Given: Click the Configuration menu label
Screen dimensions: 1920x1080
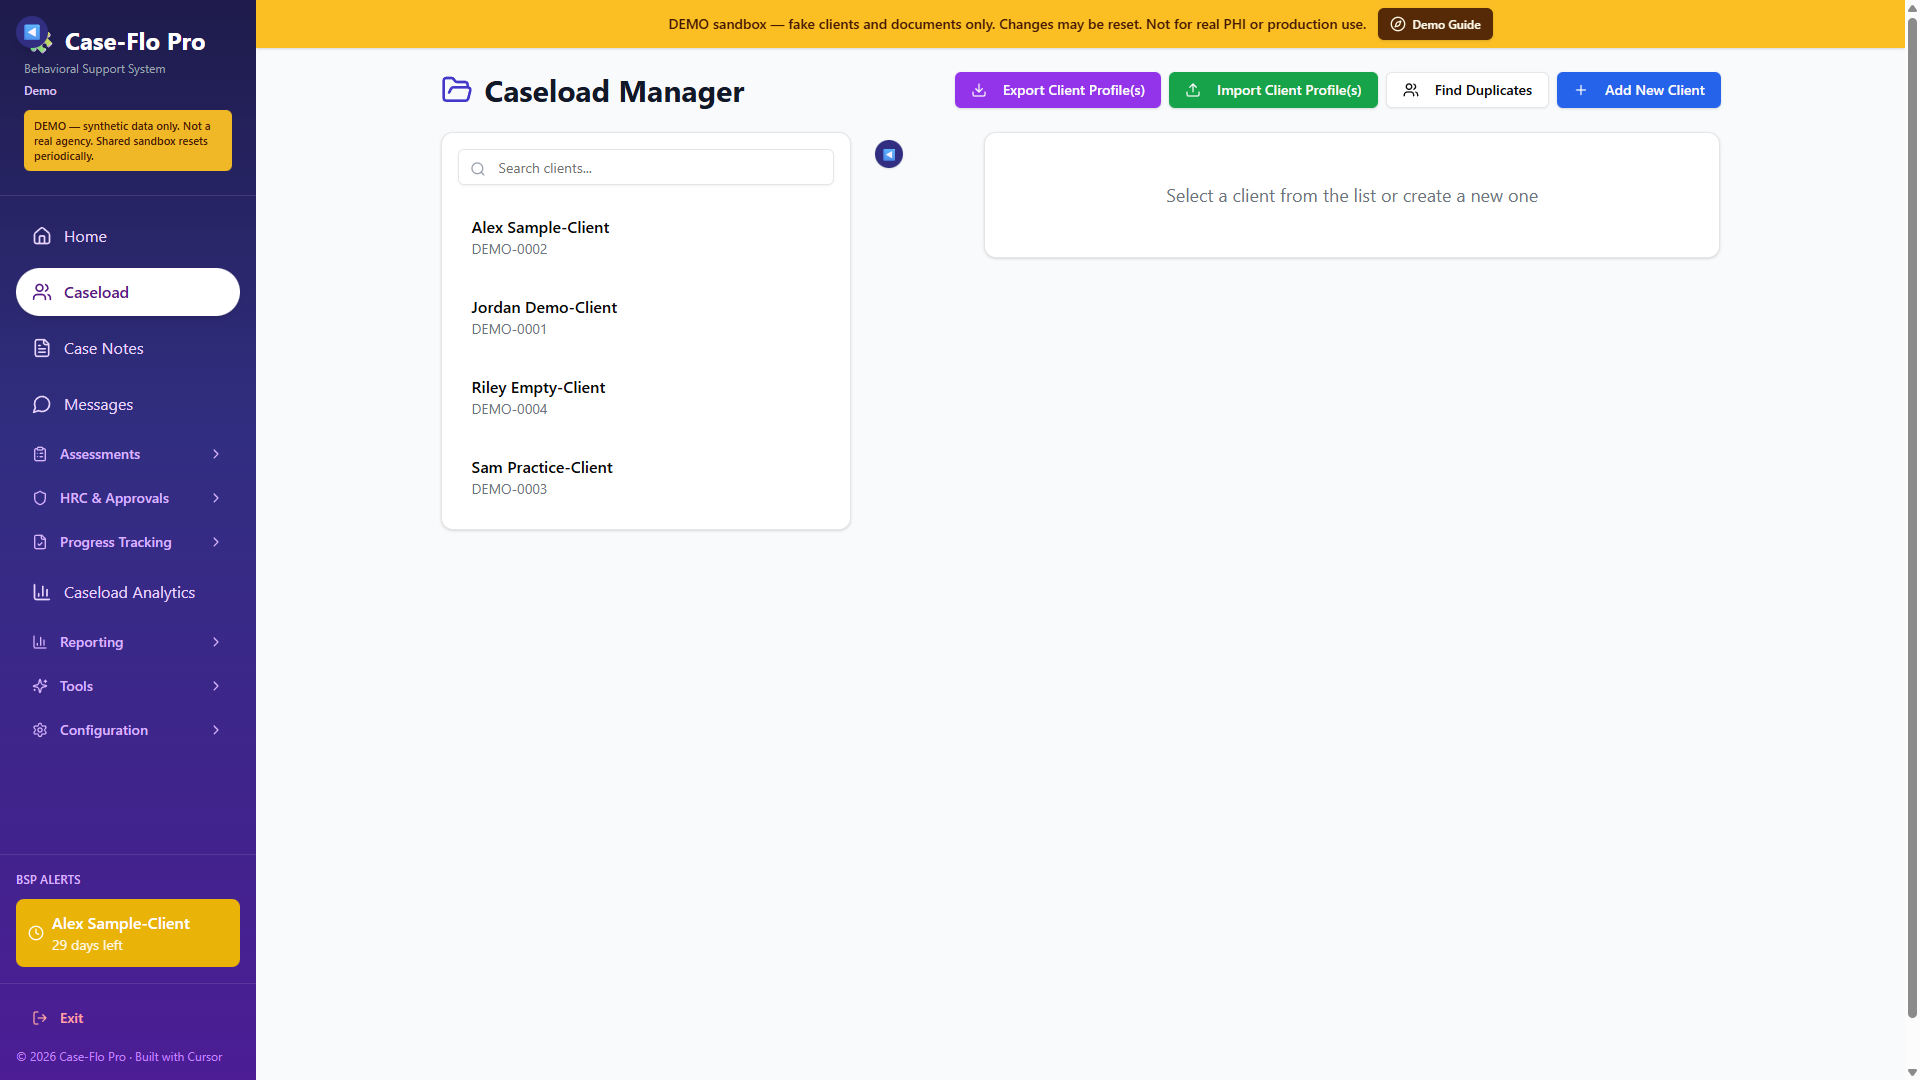Looking at the screenshot, I should [x=104, y=730].
